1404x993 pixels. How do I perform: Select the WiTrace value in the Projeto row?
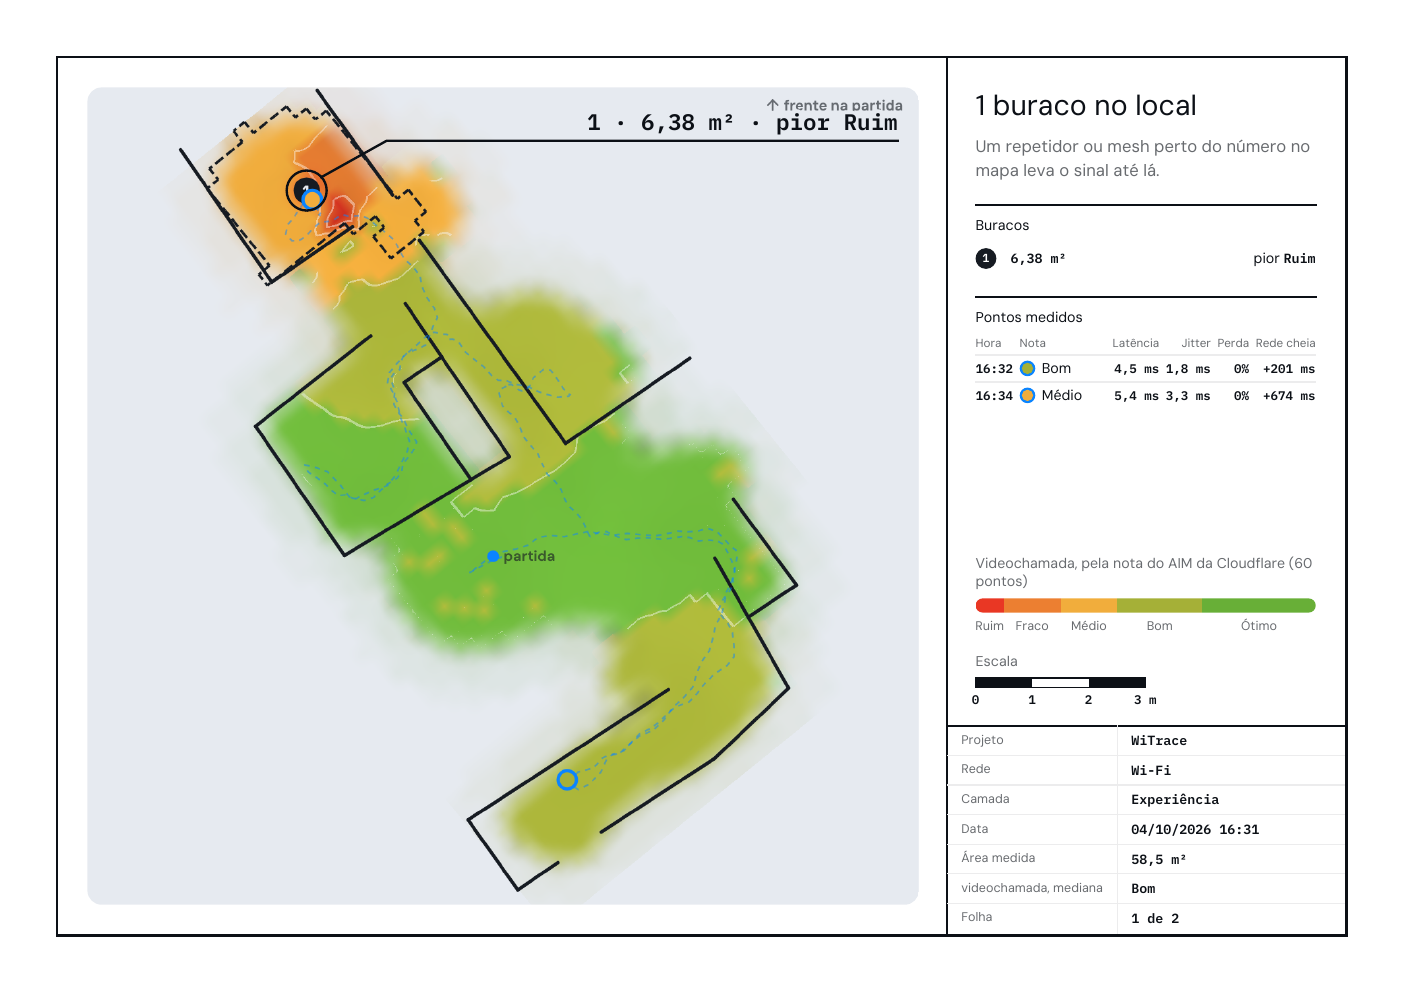click(x=1159, y=741)
